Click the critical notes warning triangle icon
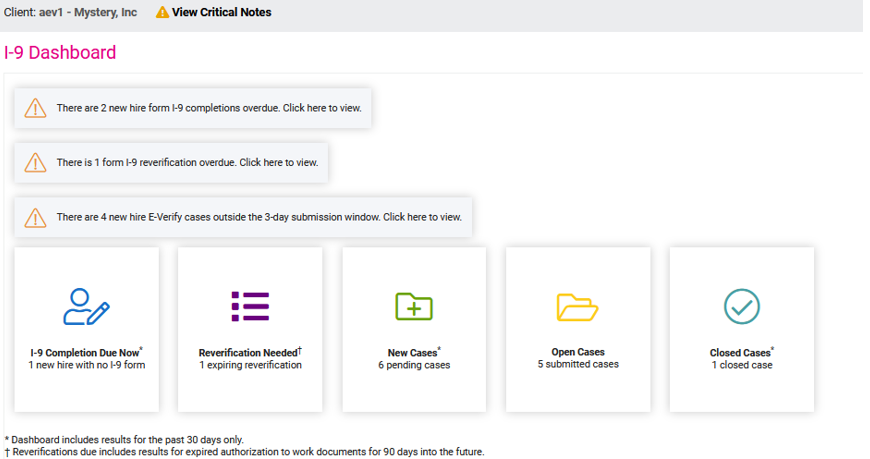The height and width of the screenshot is (459, 870). [x=162, y=12]
